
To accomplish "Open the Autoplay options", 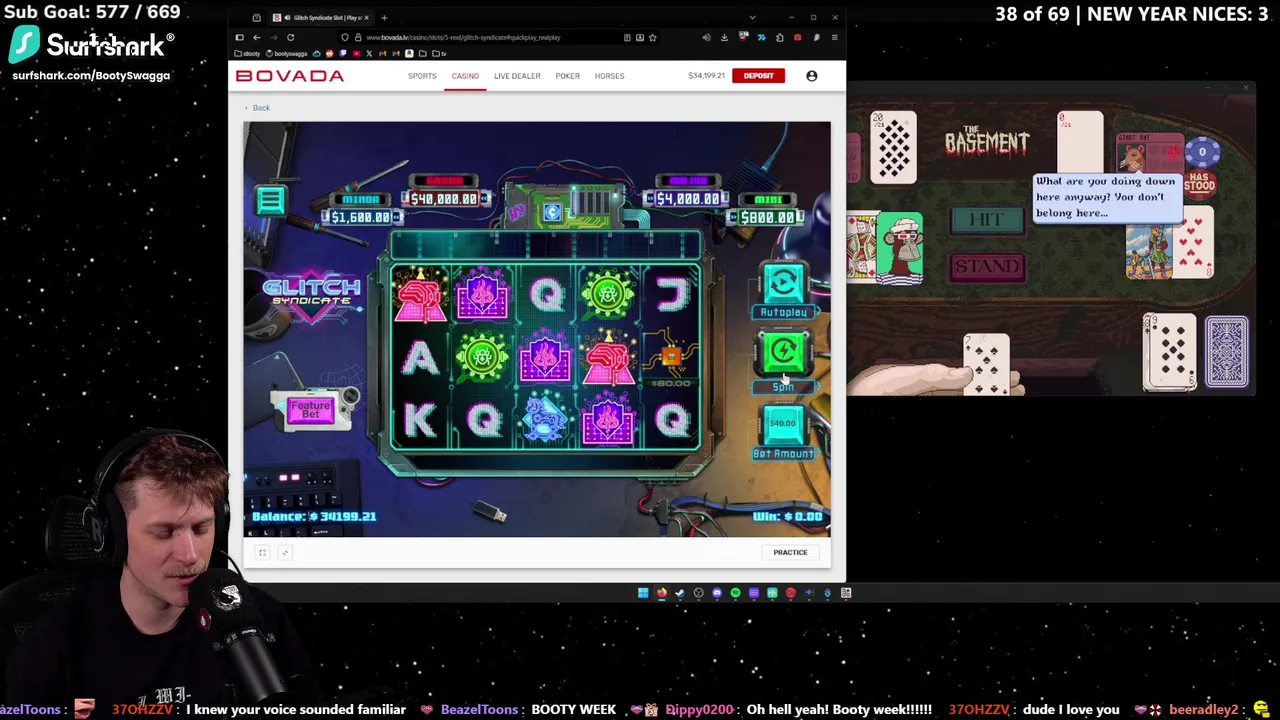I will [x=783, y=283].
